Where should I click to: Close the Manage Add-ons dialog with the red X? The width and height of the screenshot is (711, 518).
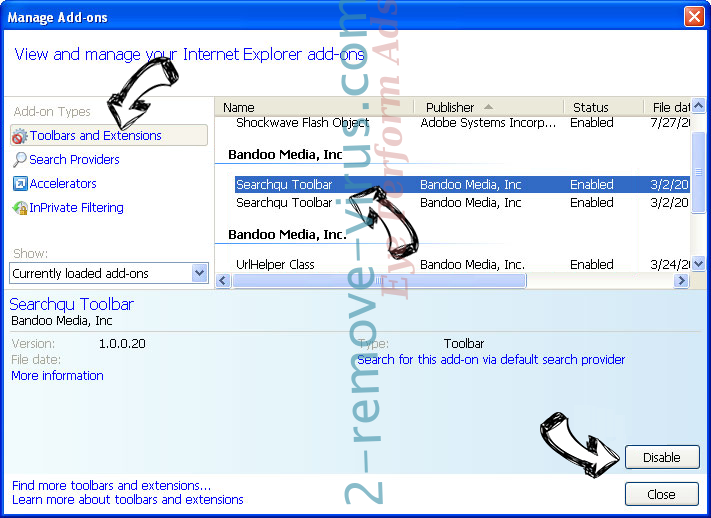pyautogui.click(x=694, y=17)
